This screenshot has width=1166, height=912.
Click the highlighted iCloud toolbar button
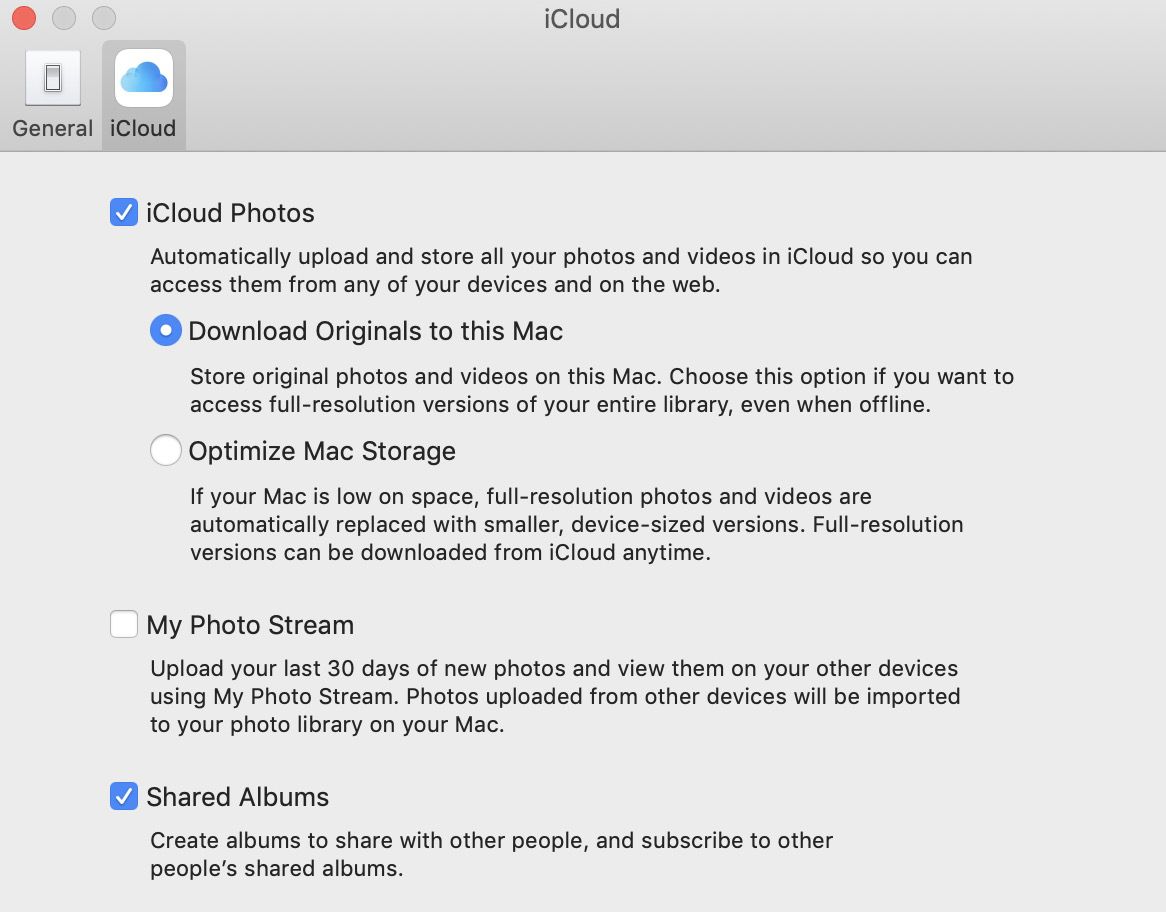pos(142,92)
